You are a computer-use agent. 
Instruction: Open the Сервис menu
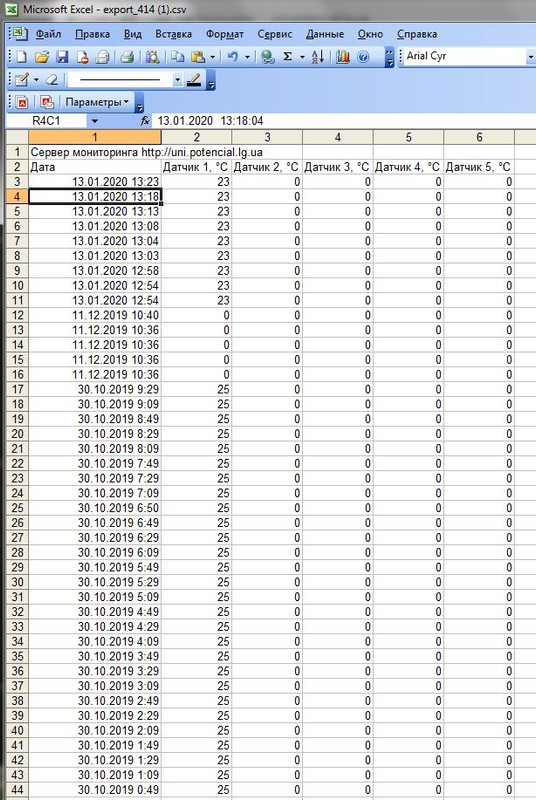pyautogui.click(x=275, y=34)
